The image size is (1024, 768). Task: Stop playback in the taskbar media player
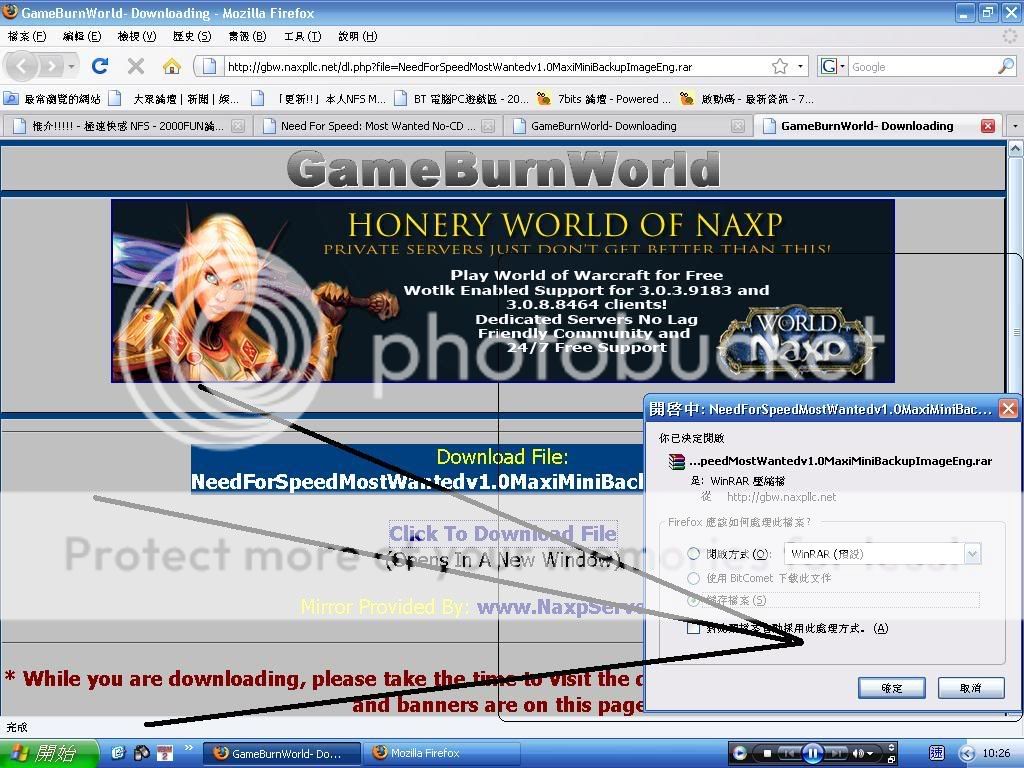767,753
